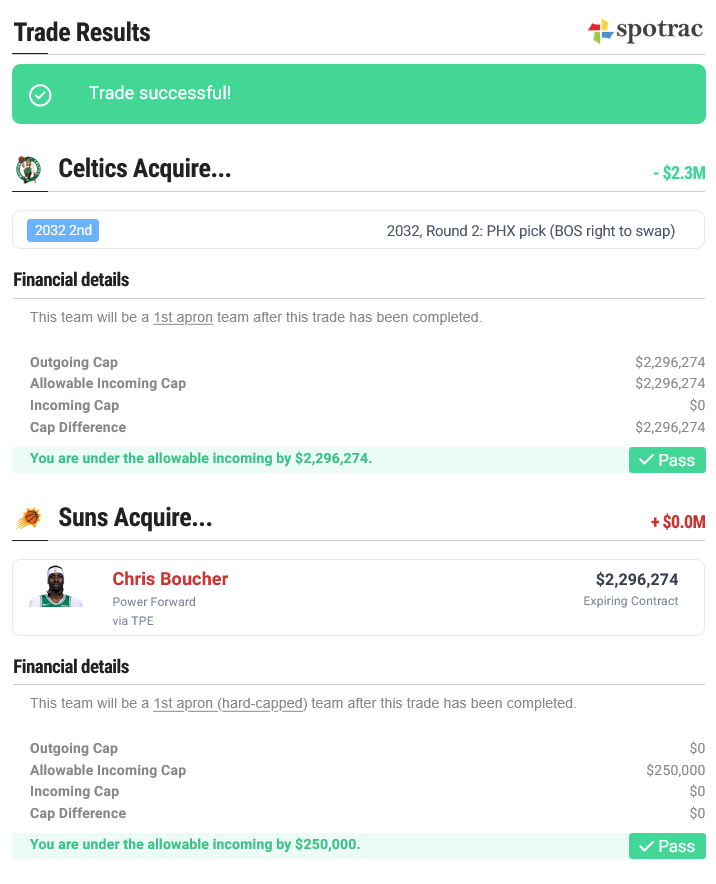Open the 1st apron link under Celtics
Viewport: 716px width, 884px height.
183,317
